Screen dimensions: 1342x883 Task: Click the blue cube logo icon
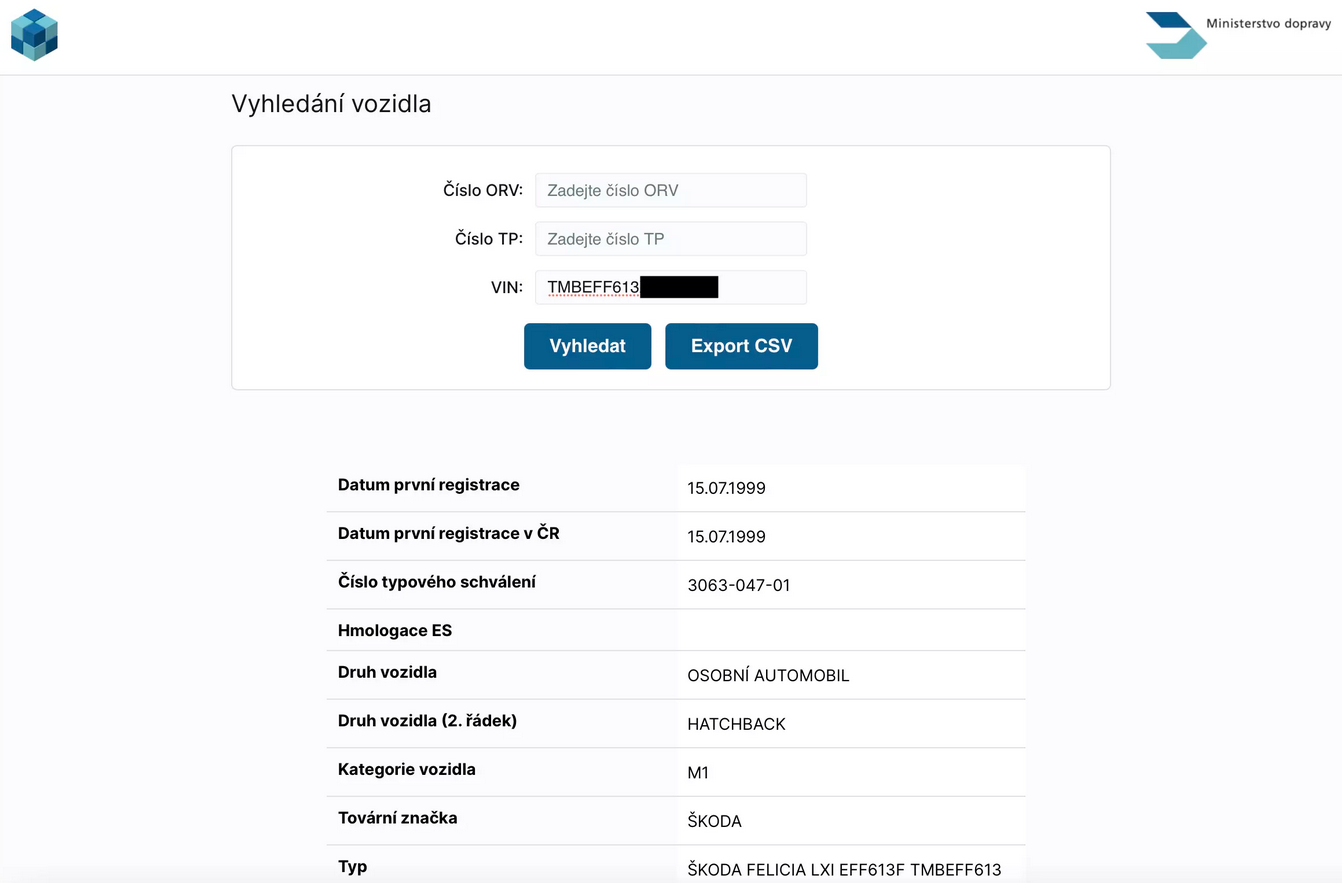point(34,34)
